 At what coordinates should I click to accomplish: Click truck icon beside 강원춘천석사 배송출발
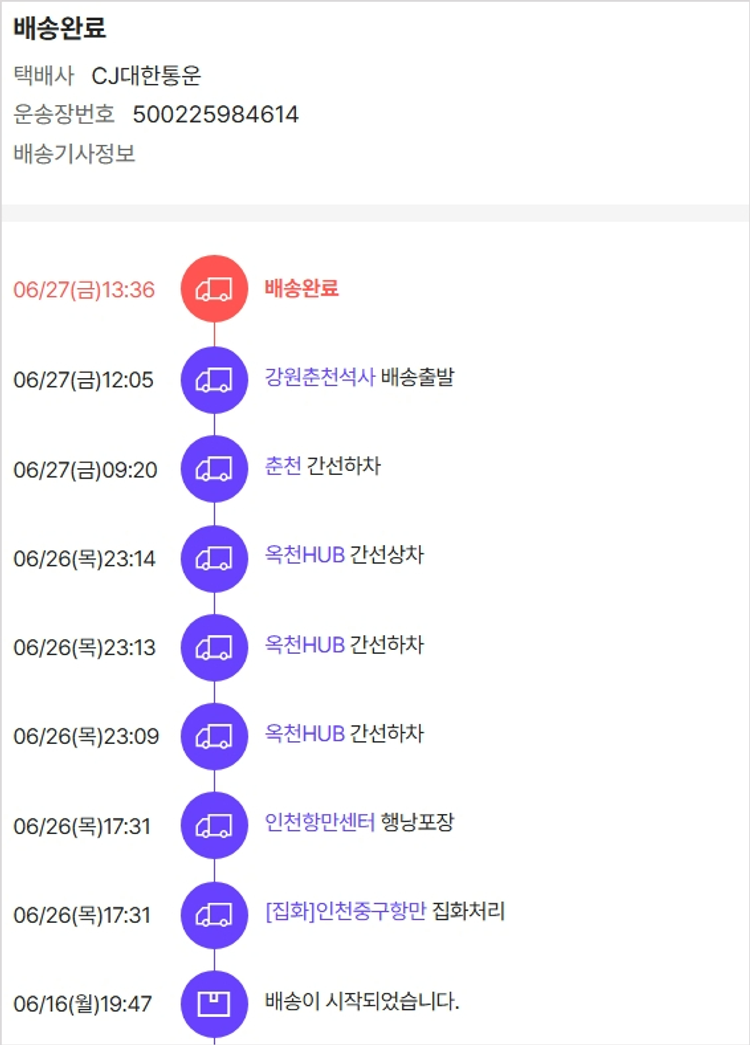coord(214,380)
